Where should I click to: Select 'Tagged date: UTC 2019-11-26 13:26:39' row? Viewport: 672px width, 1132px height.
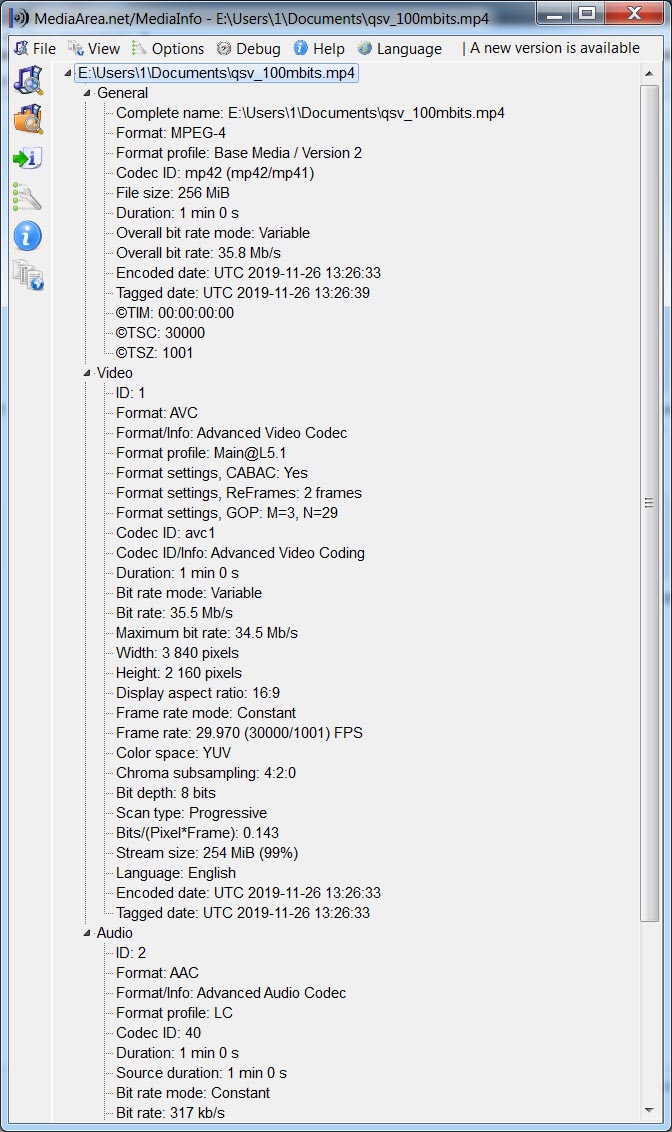tap(243, 293)
